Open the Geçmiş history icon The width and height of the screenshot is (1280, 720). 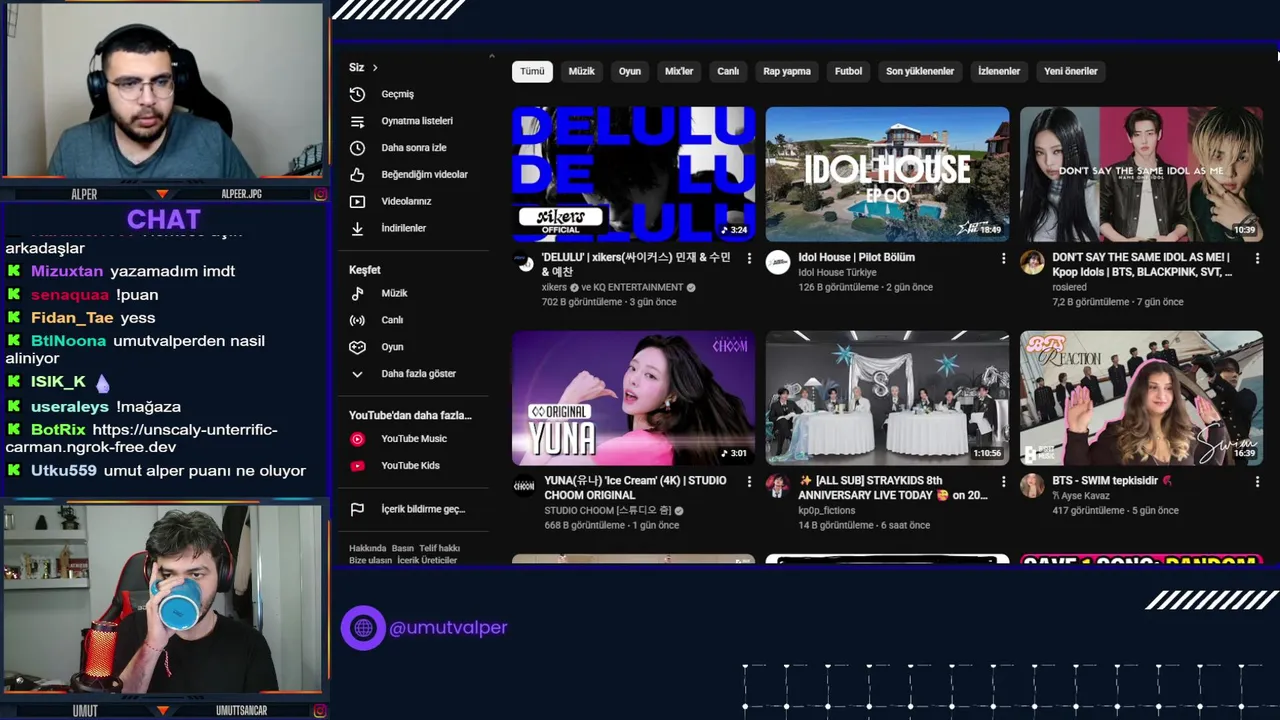pos(357,94)
